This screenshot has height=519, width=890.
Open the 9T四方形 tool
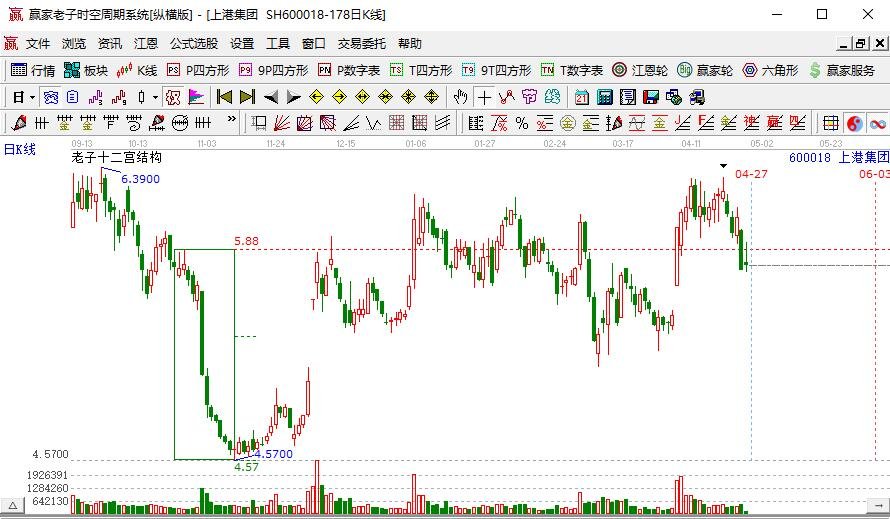(497, 70)
